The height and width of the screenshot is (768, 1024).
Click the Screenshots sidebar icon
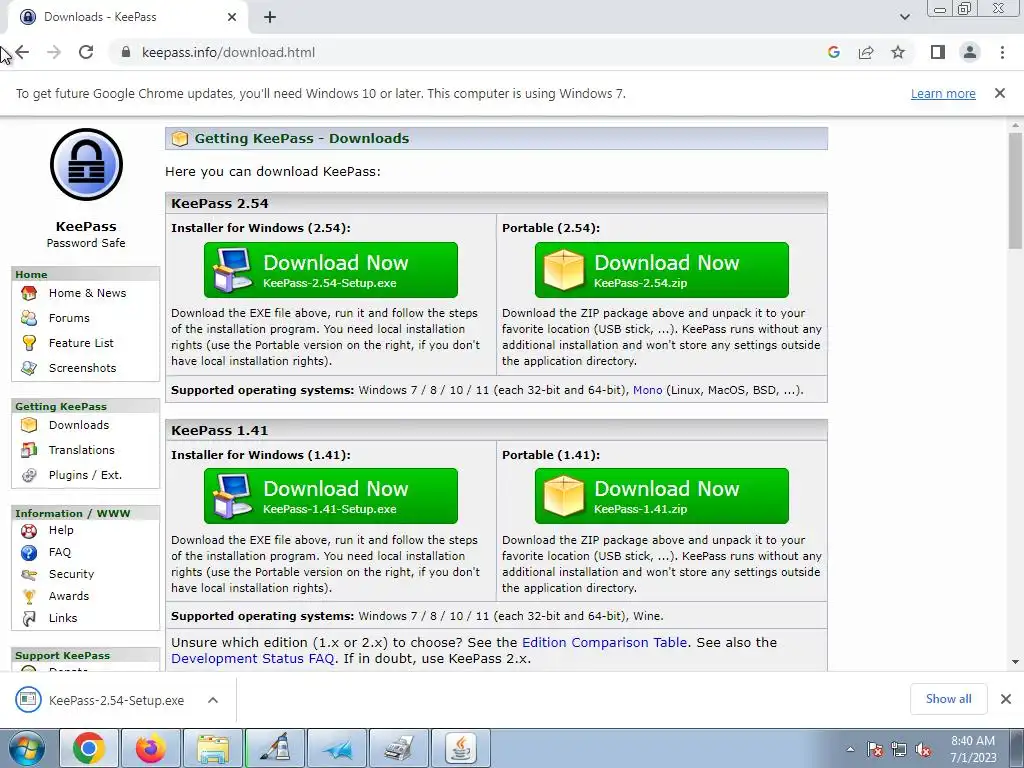coord(29,368)
